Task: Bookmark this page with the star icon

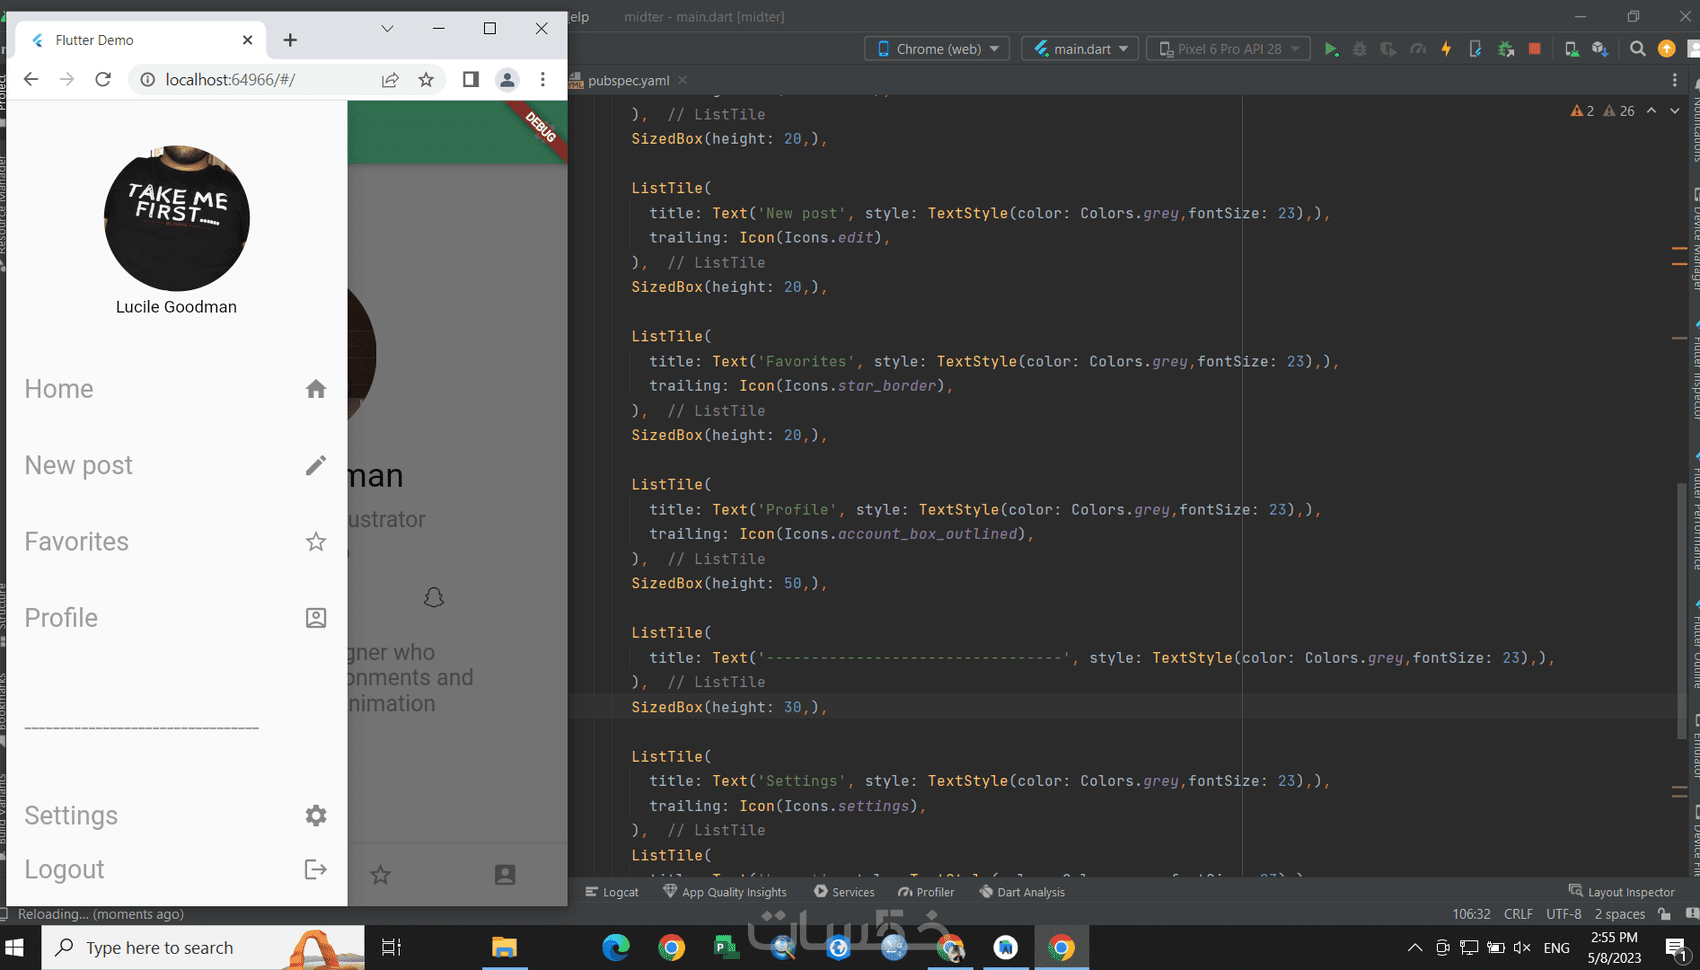Action: click(426, 80)
